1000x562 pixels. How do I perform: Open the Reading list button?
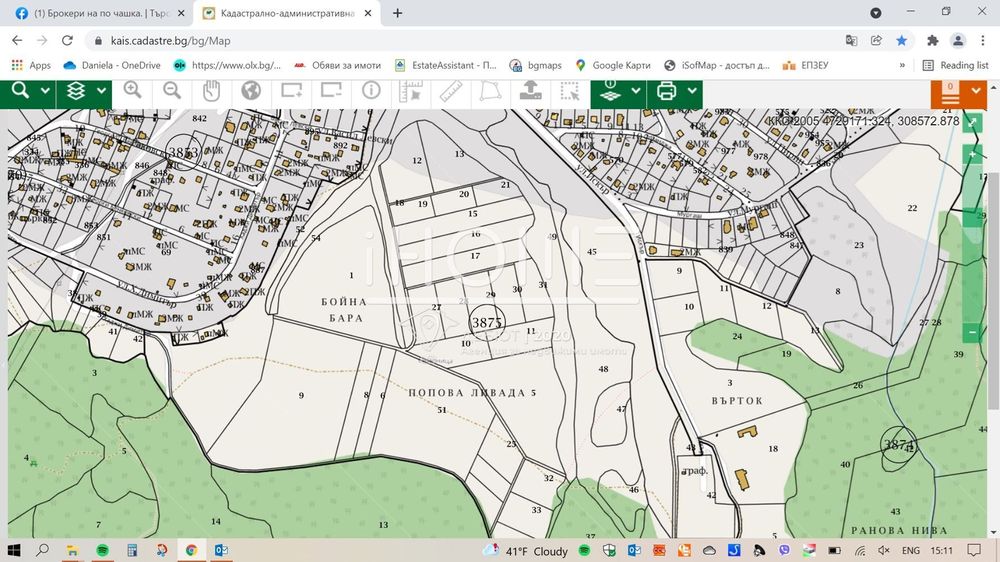(x=955, y=65)
